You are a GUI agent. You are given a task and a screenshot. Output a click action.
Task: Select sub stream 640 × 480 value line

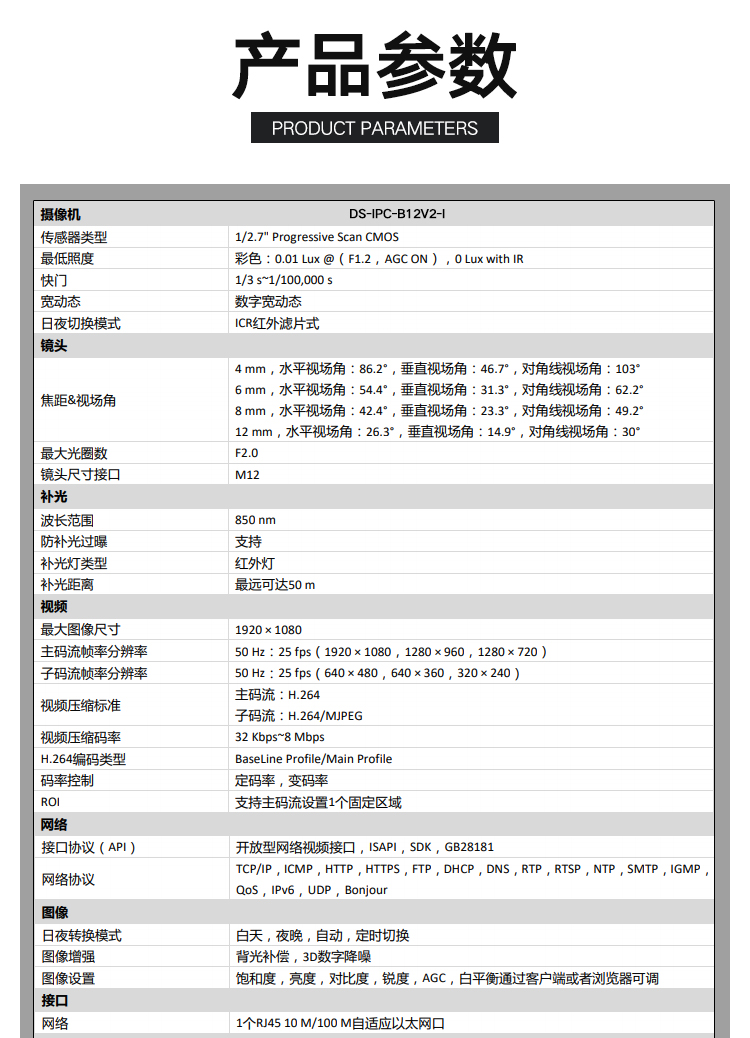378,673
